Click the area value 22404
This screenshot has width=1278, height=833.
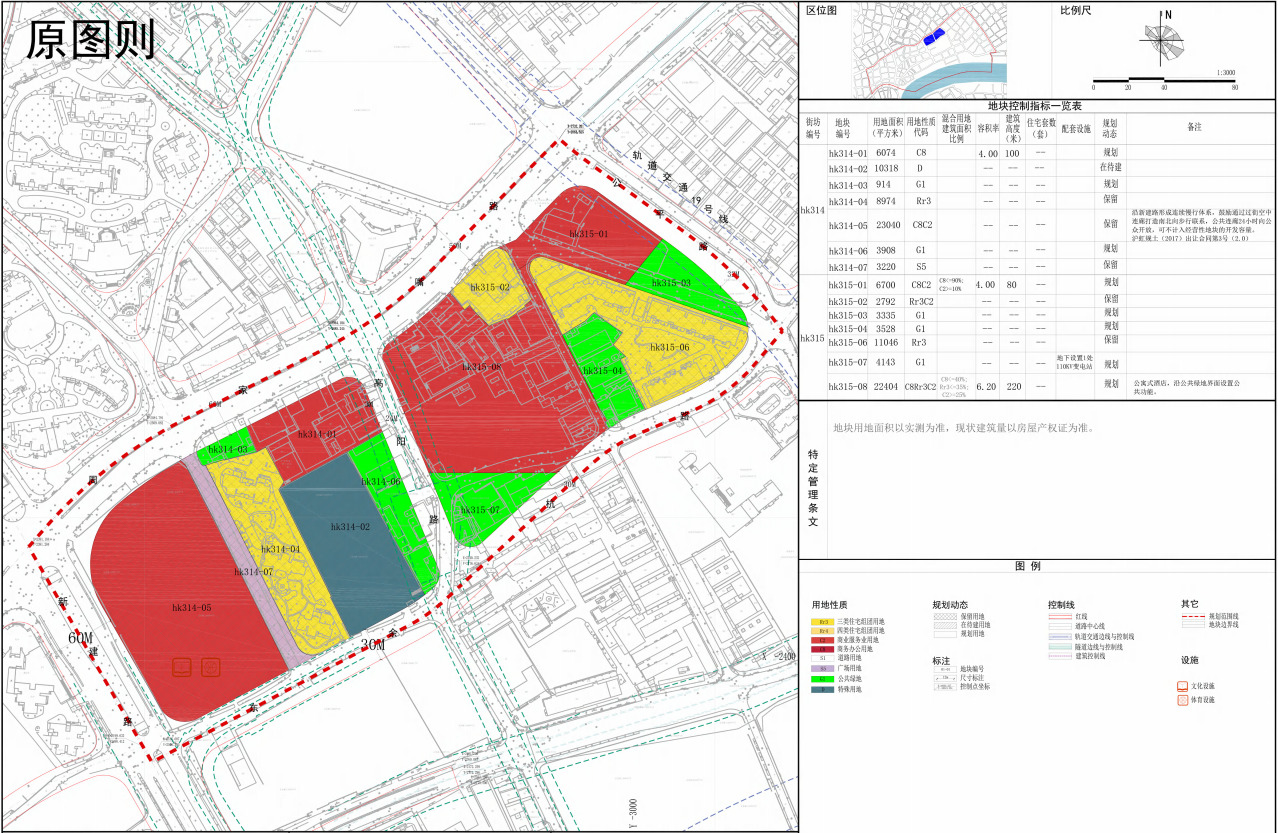pyautogui.click(x=885, y=386)
